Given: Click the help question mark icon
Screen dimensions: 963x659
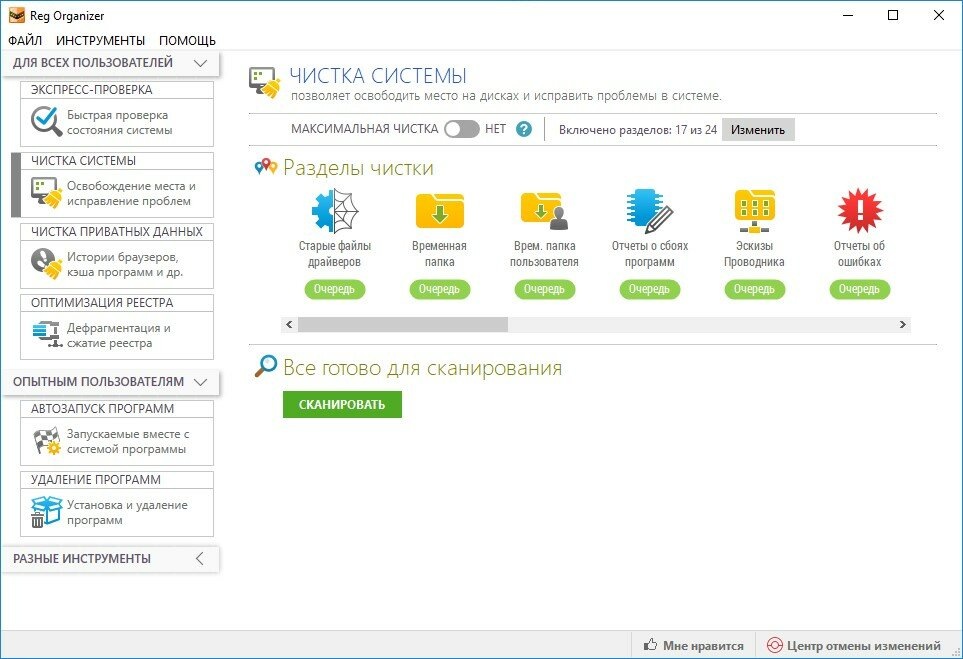Looking at the screenshot, I should coord(524,129).
